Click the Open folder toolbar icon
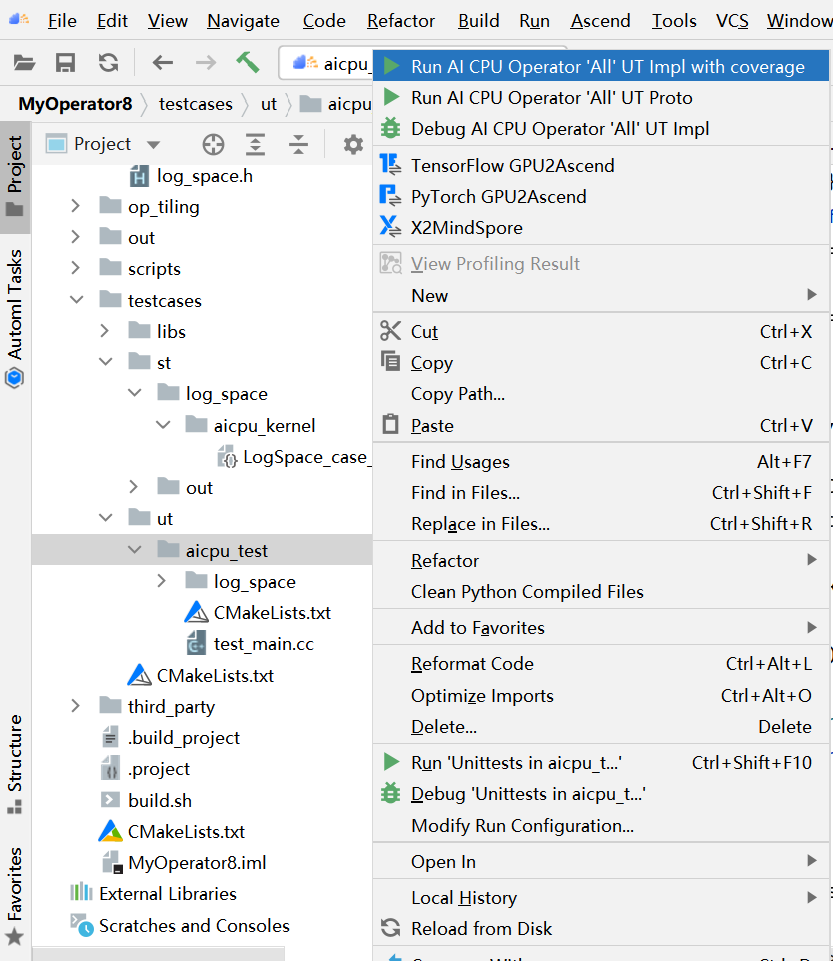The height and width of the screenshot is (961, 833). click(25, 63)
